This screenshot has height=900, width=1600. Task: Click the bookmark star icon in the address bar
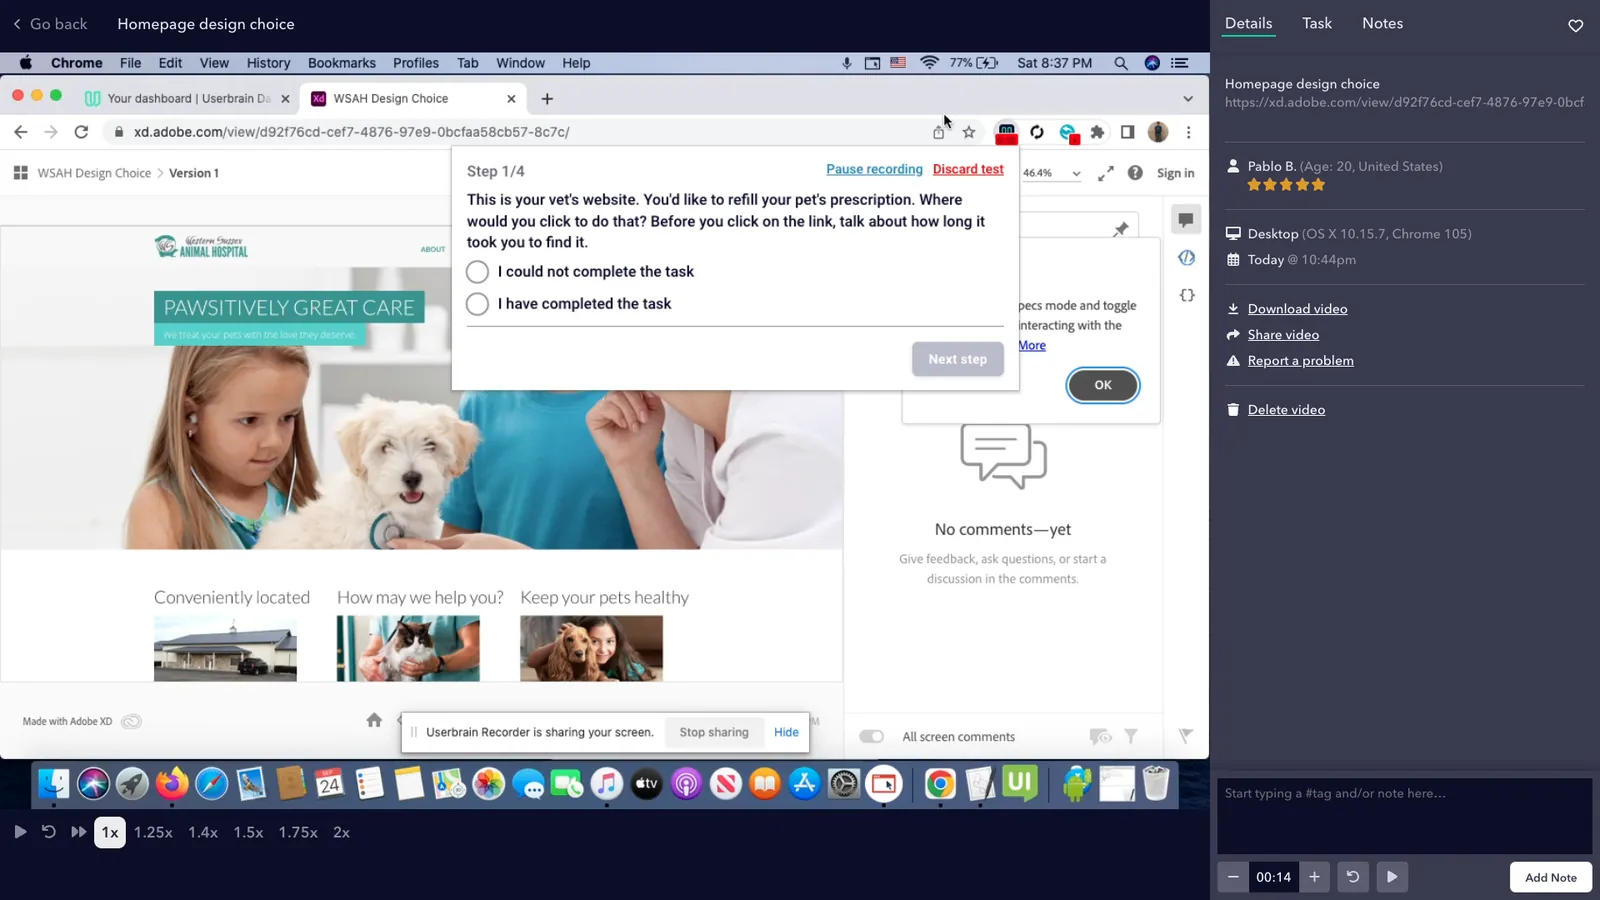pyautogui.click(x=968, y=132)
